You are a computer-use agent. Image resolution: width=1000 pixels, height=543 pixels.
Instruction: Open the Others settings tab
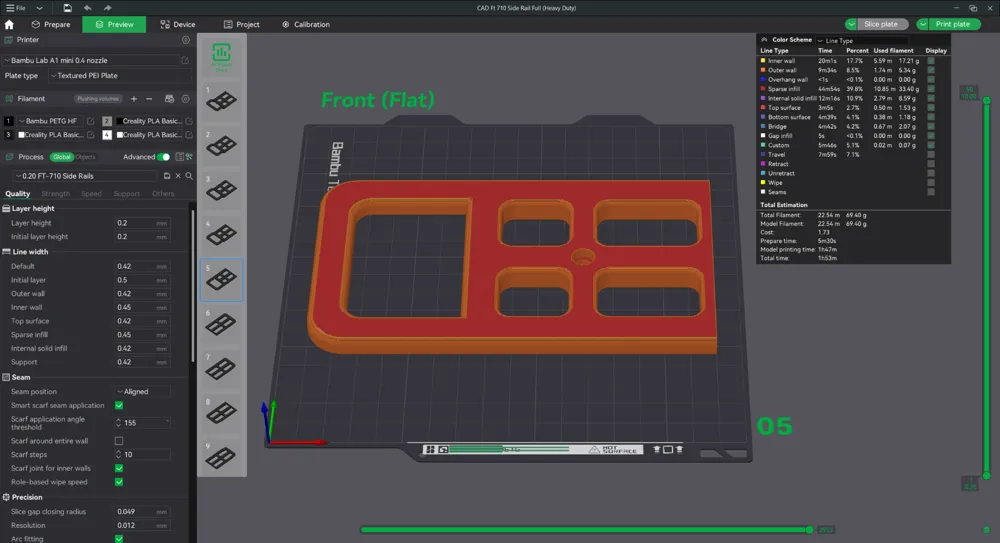pyautogui.click(x=163, y=193)
